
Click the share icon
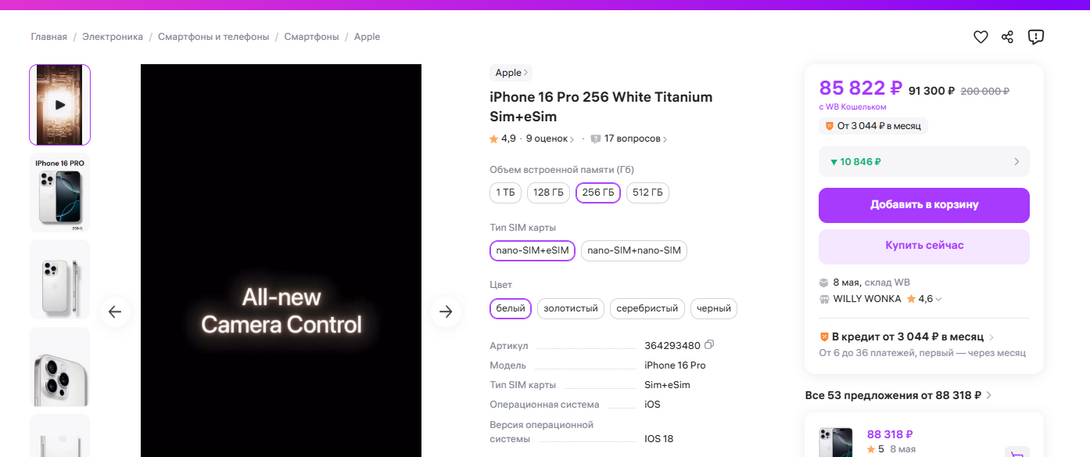[1008, 37]
